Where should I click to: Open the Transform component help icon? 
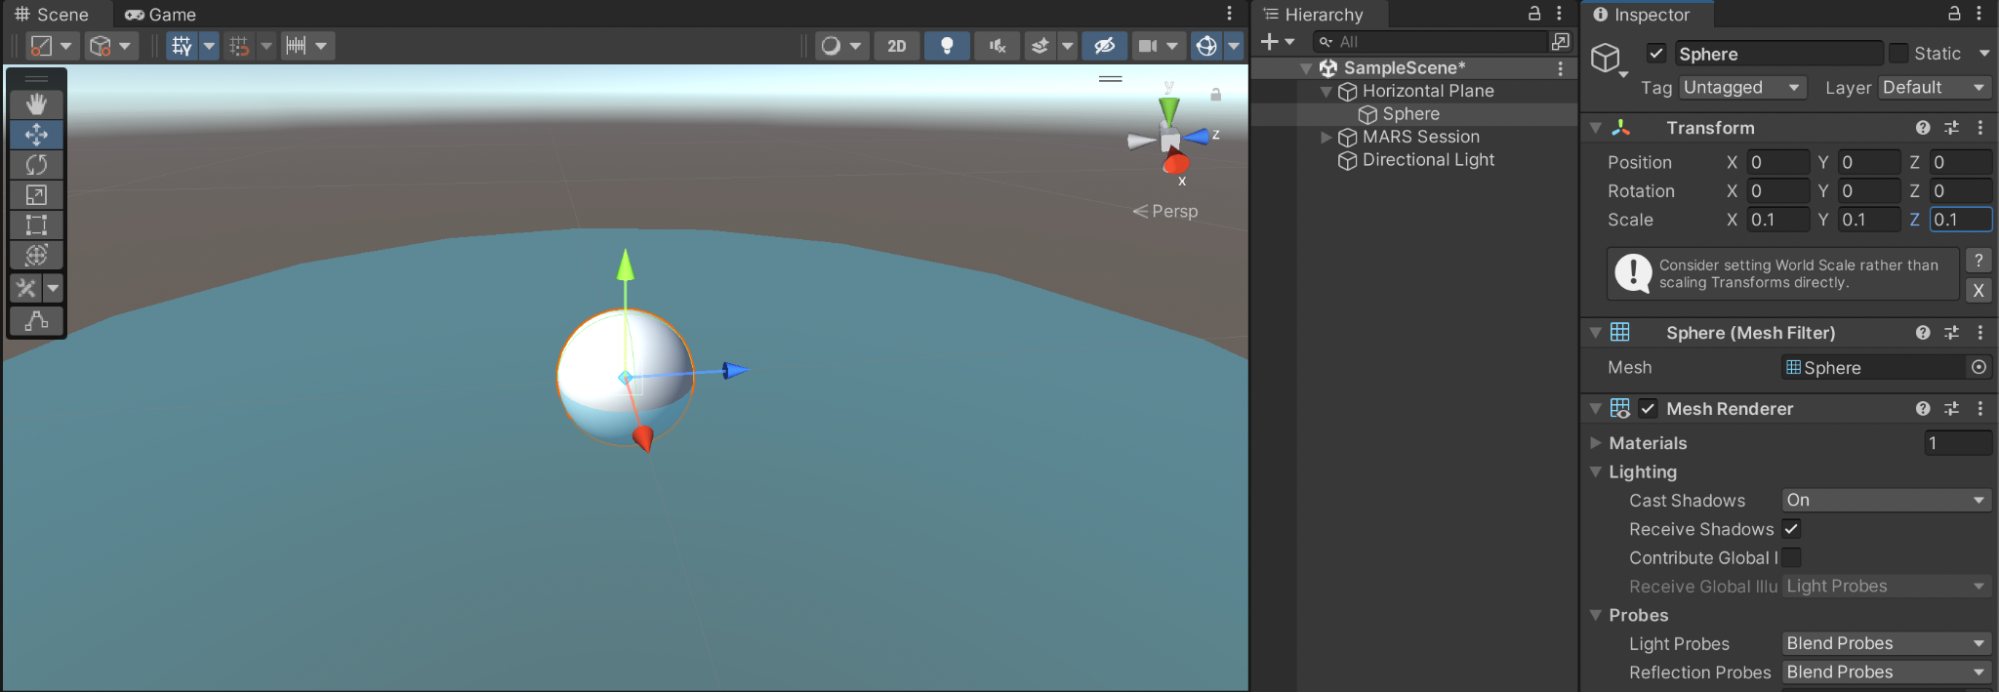(1922, 128)
